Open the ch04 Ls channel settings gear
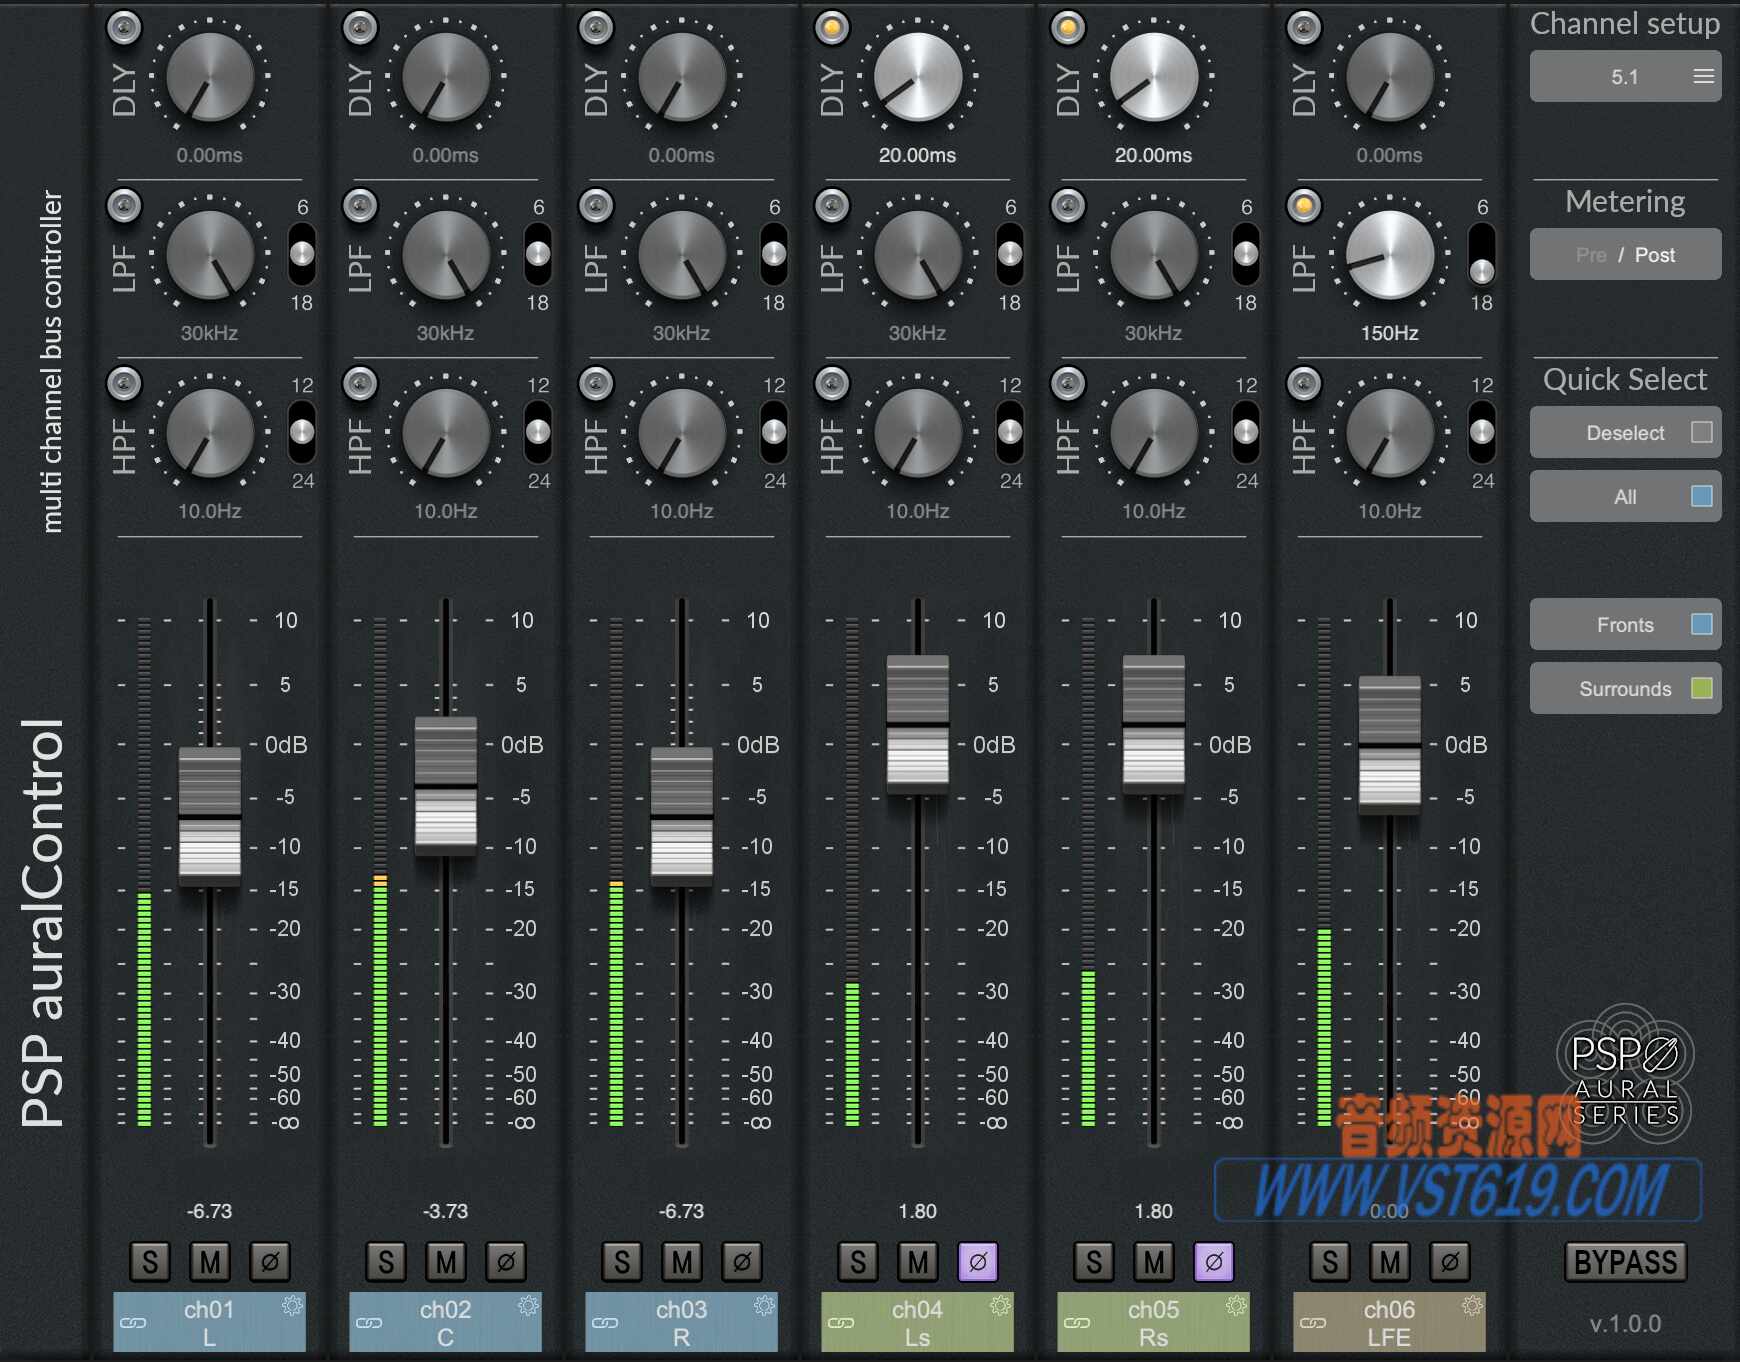This screenshot has height=1362, width=1740. pos(1000,1306)
